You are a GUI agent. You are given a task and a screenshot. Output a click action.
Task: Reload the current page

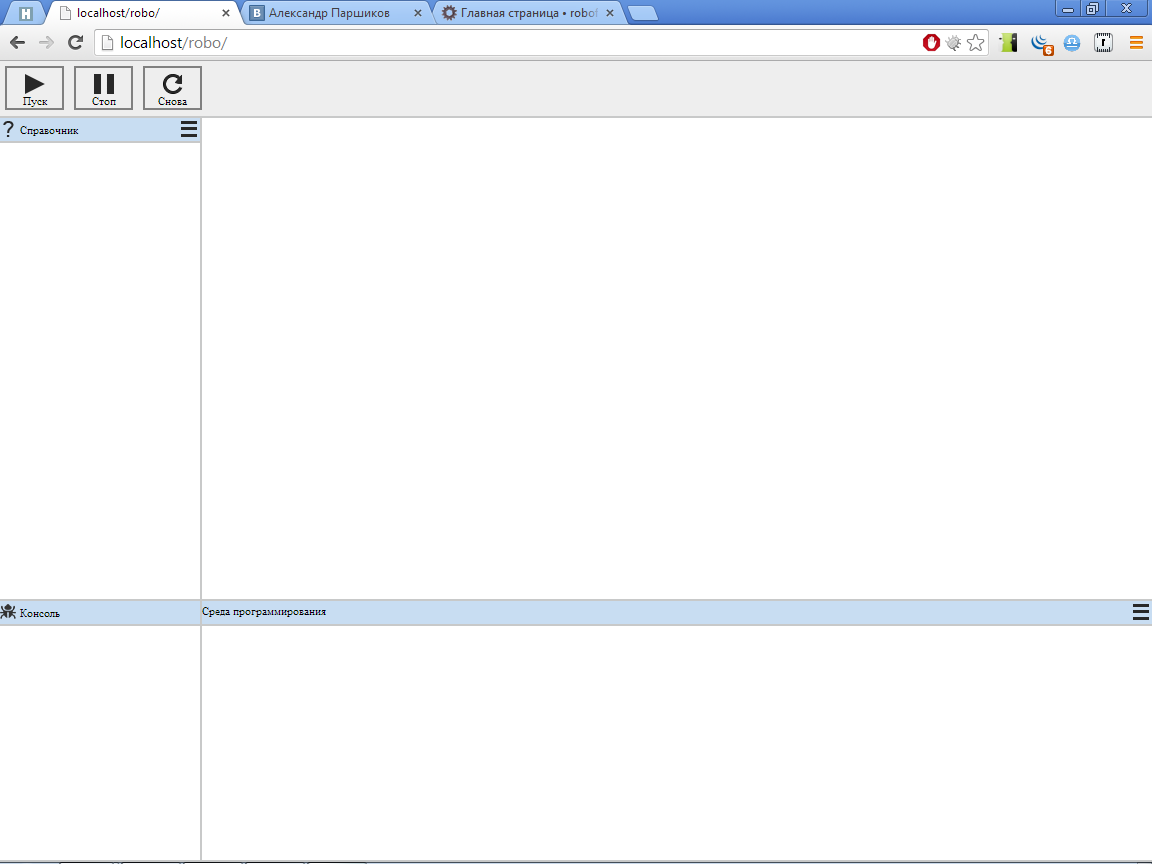click(75, 43)
